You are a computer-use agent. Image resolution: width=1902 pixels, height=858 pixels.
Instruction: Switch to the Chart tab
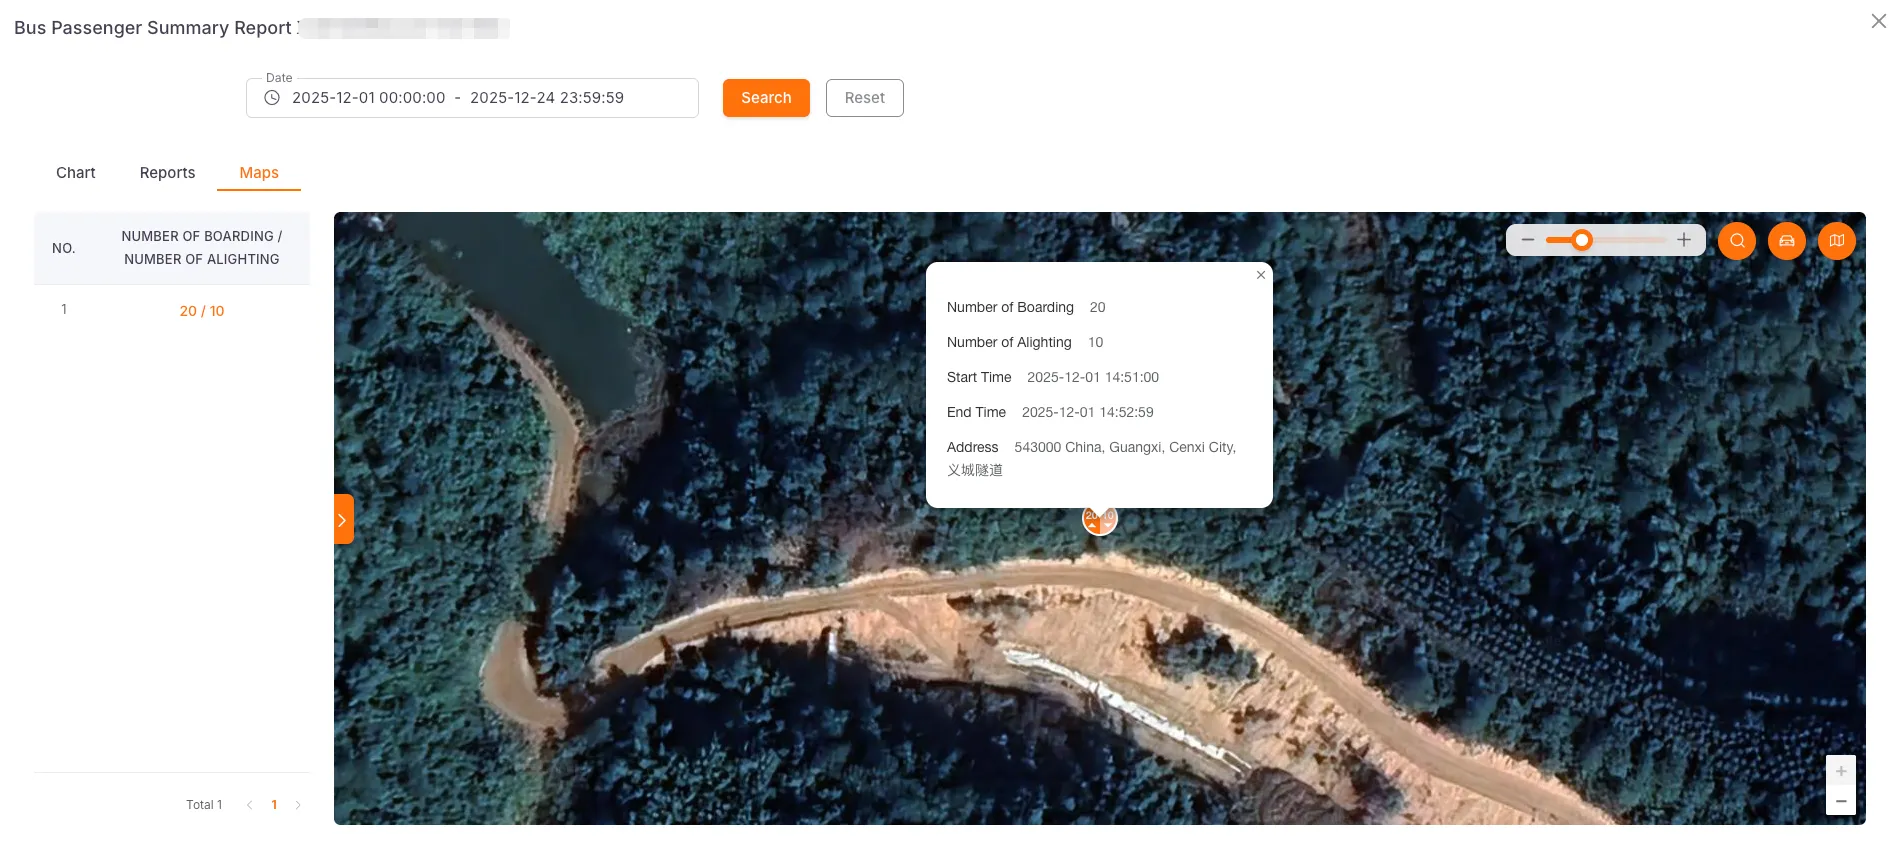[76, 173]
